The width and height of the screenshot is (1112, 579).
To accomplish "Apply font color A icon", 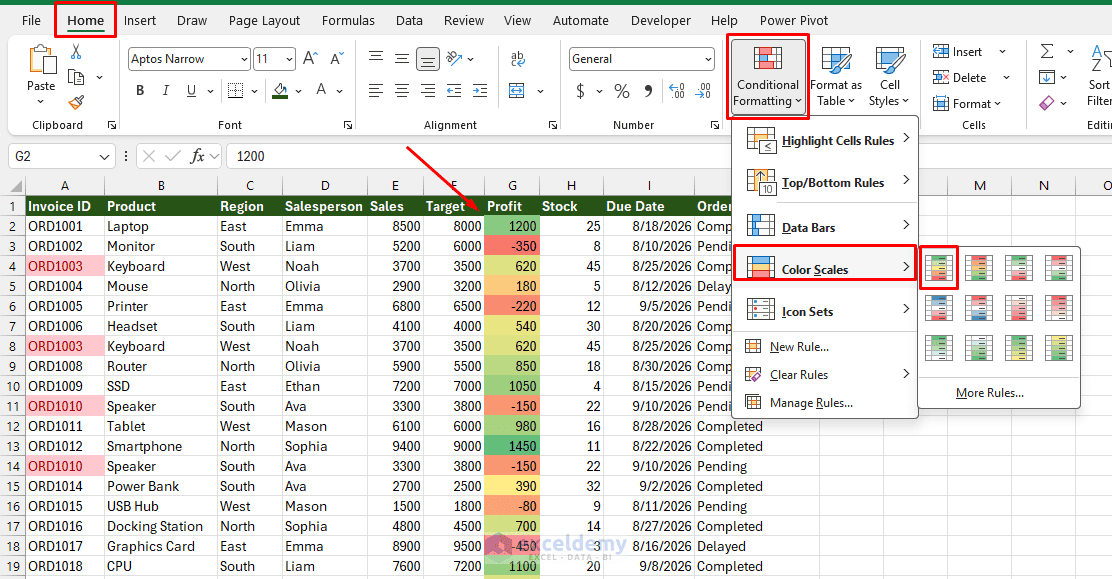I will pos(321,90).
